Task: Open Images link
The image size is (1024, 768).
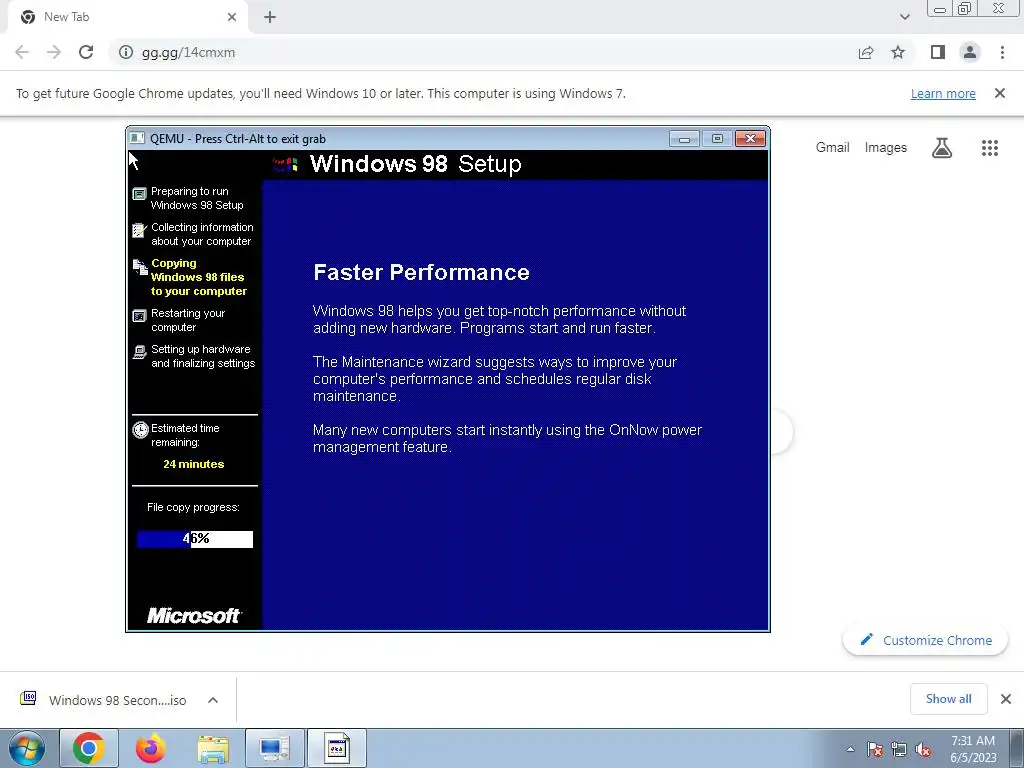Action: [886, 148]
